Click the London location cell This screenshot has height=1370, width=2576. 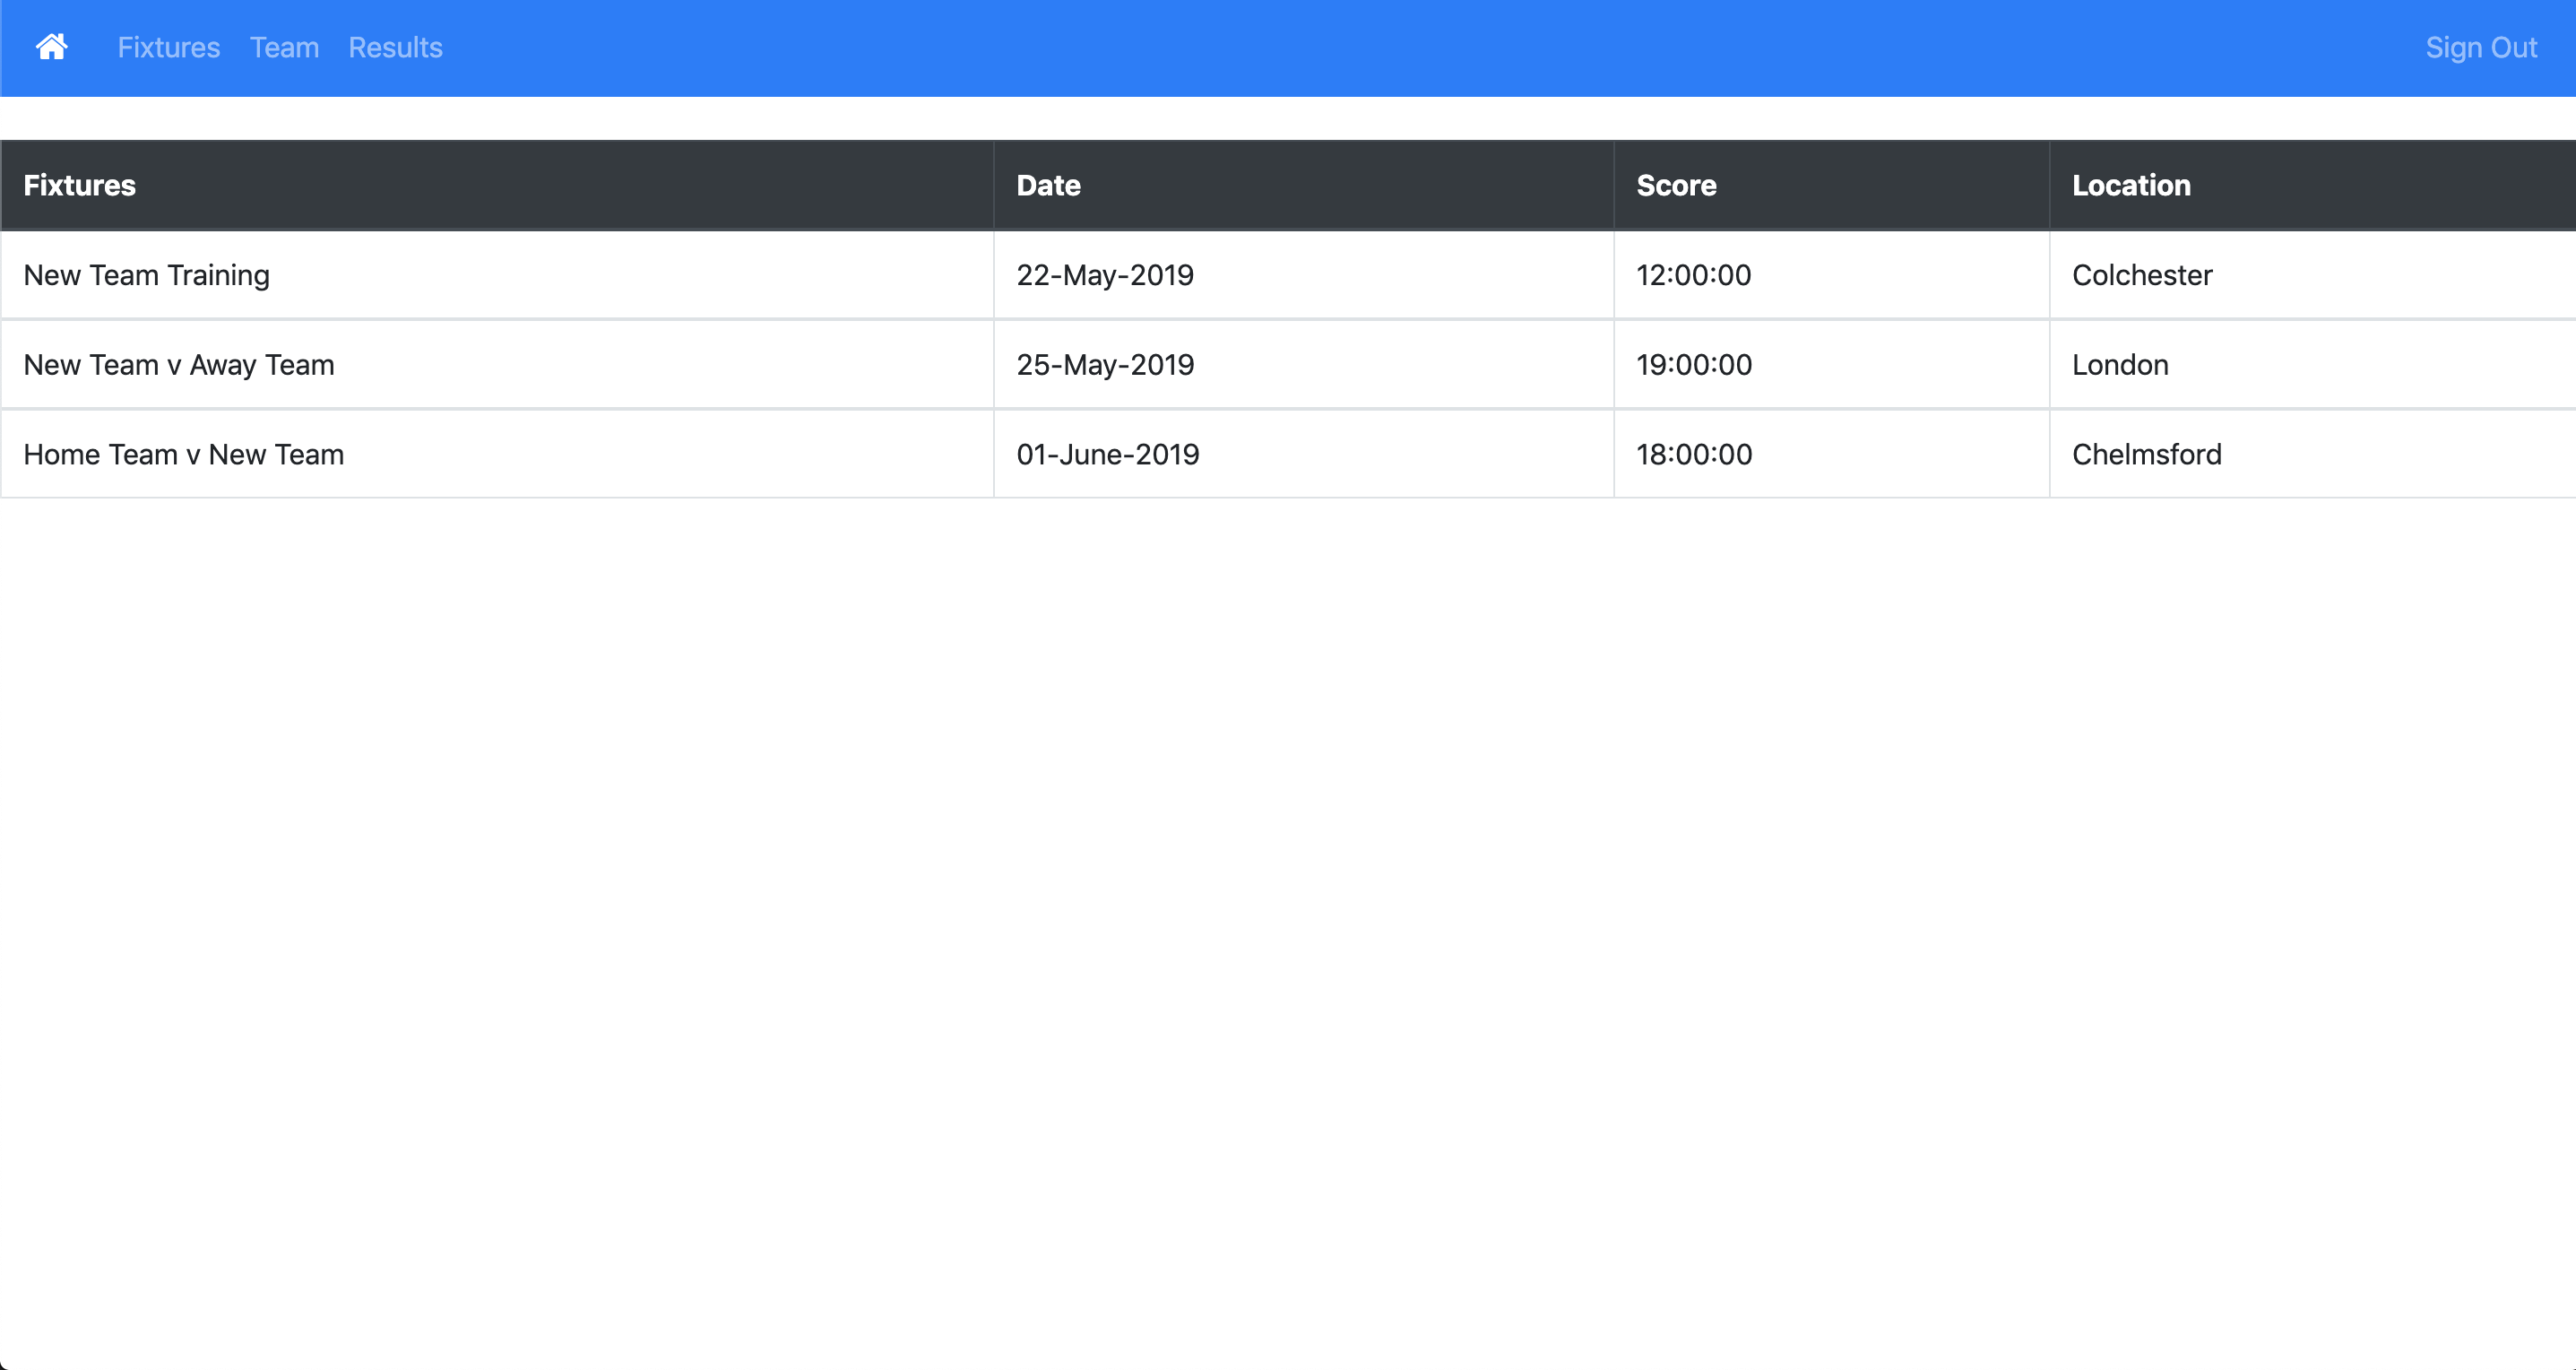tap(2120, 365)
